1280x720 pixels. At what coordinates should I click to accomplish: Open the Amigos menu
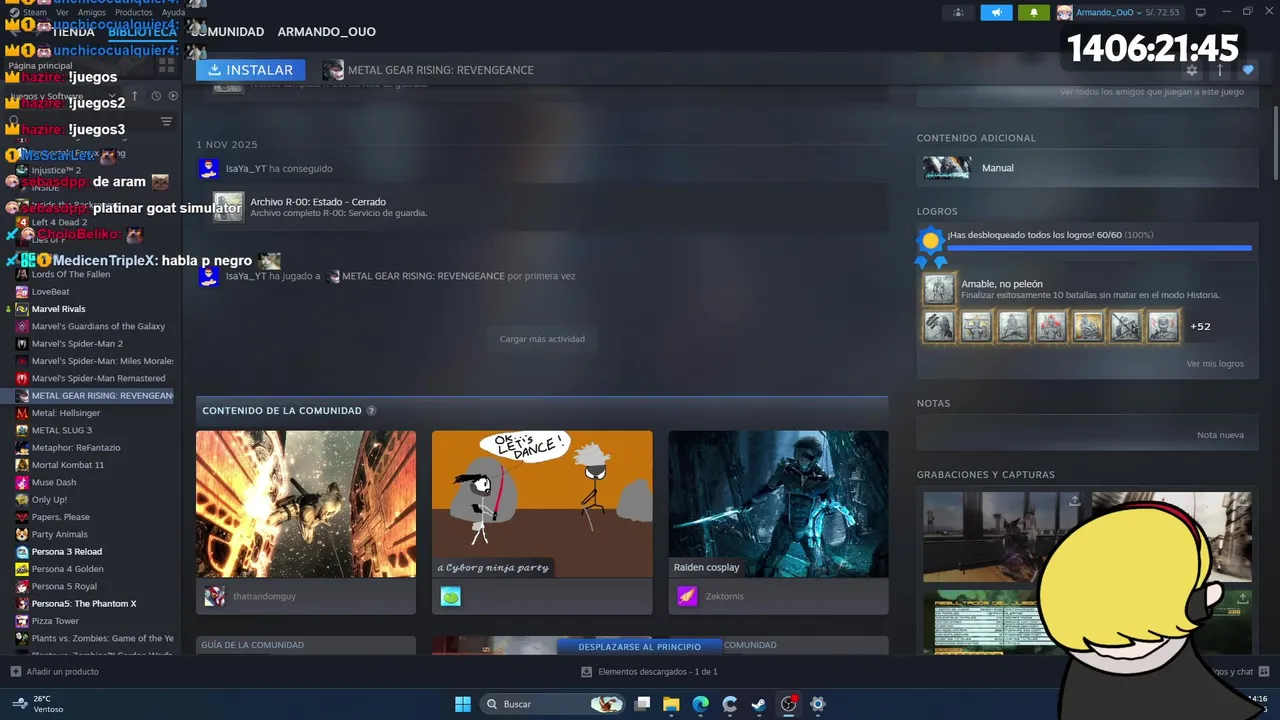[91, 12]
